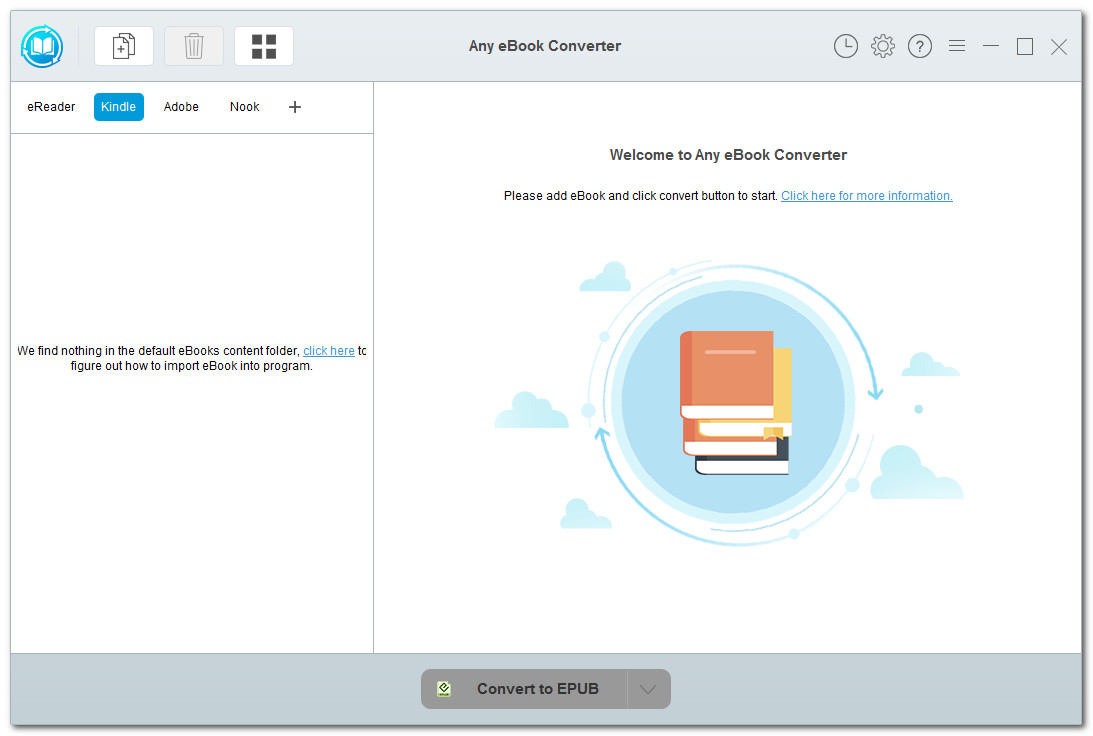The width and height of the screenshot is (1093, 736).
Task: Switch to the Nook tab
Action: (x=245, y=107)
